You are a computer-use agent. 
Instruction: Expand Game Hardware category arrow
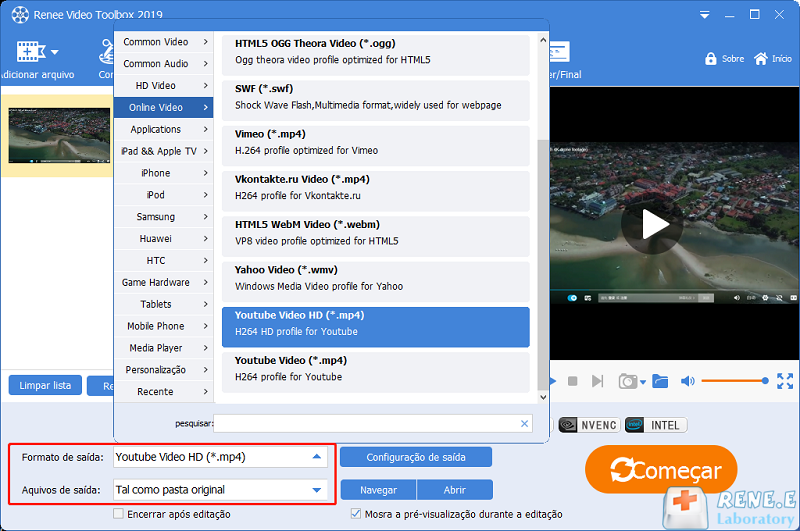[206, 283]
